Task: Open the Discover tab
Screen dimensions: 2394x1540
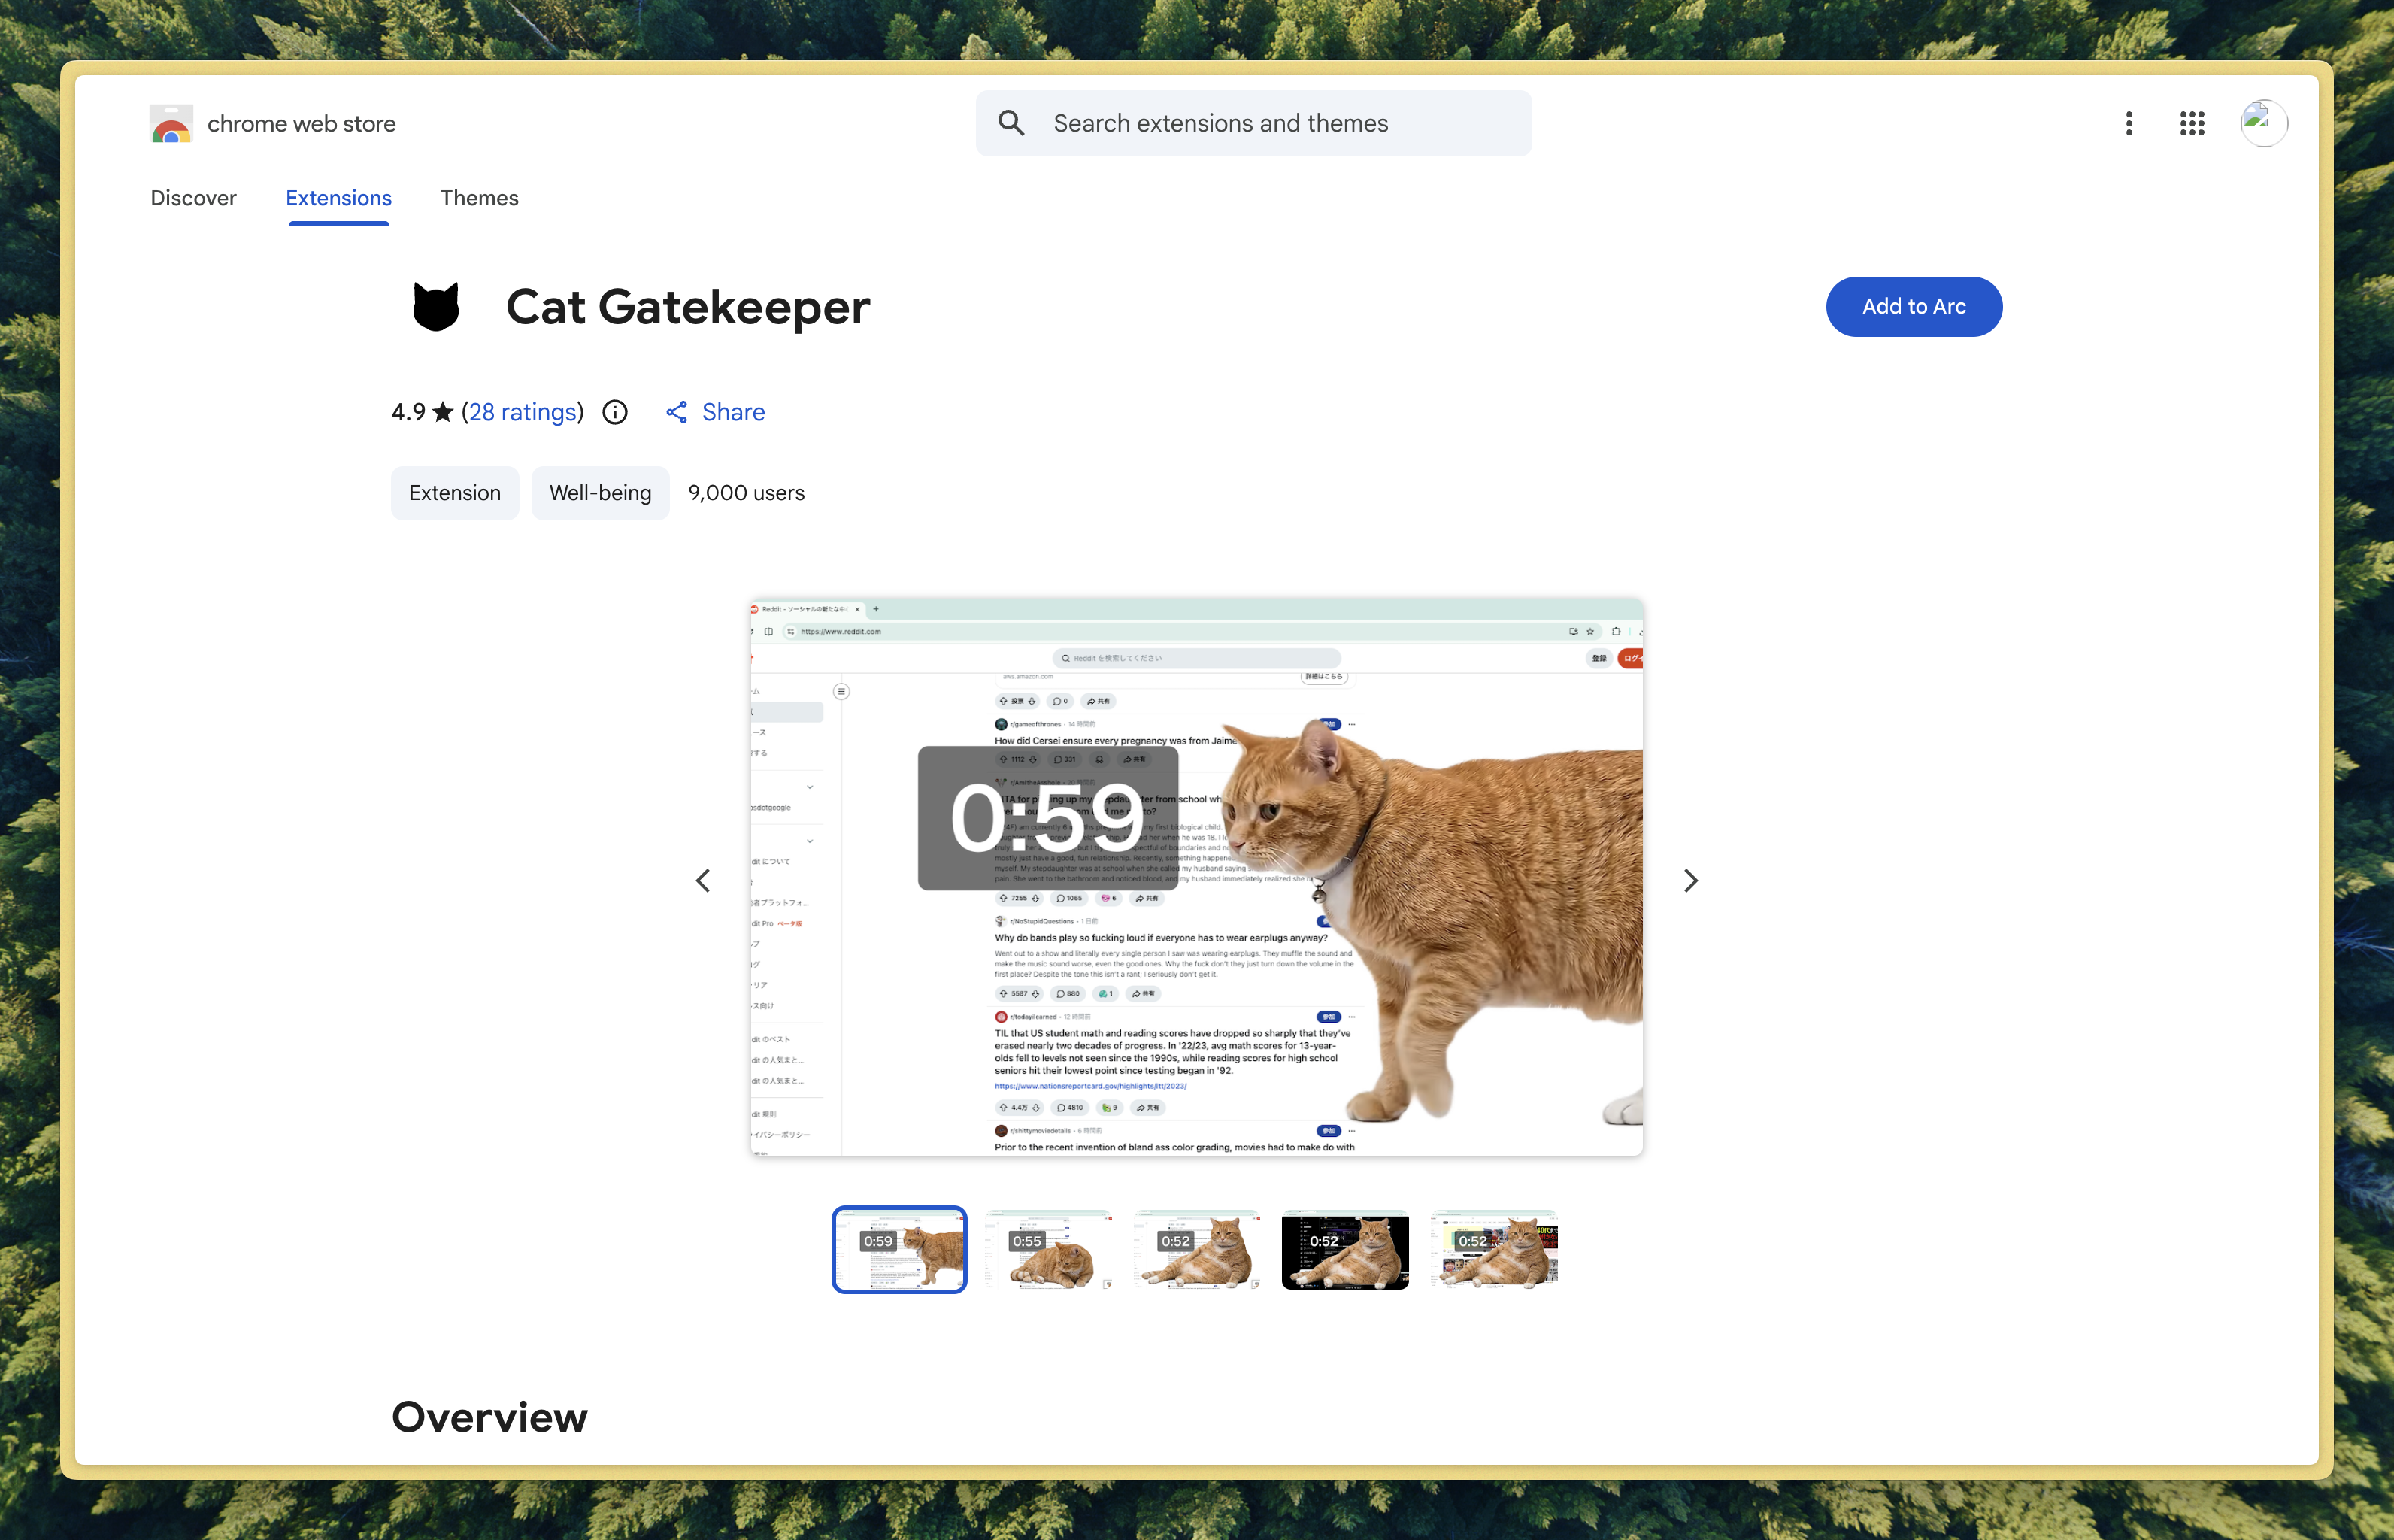Action: click(193, 198)
